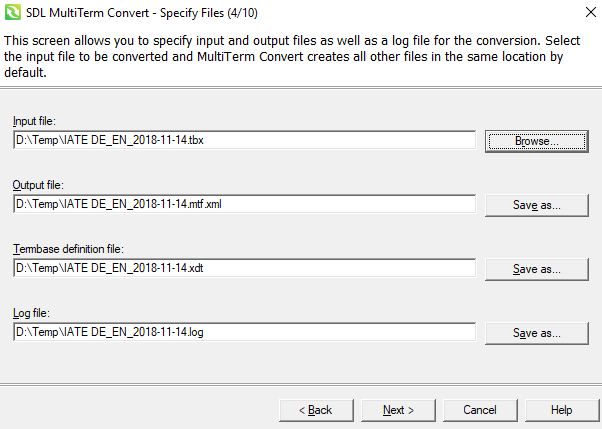Go to the previous step with Back
Viewport: 602px width, 429px height.
click(315, 410)
